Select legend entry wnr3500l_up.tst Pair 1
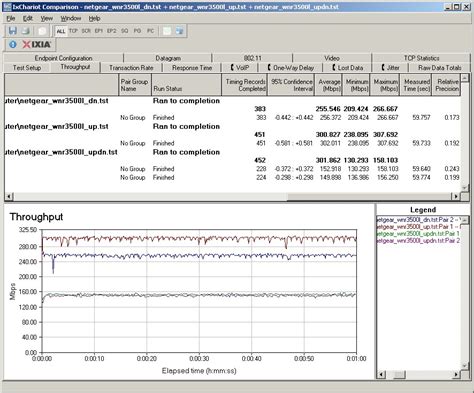This screenshot has width=474, height=393. (x=419, y=227)
